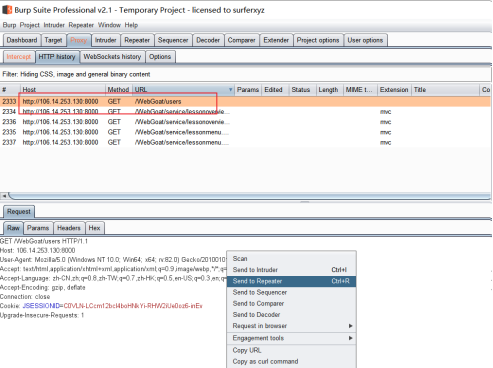Viewport: 493px width, 368px height.
Task: Expand the Engagement tools submenu
Action: (x=291, y=338)
